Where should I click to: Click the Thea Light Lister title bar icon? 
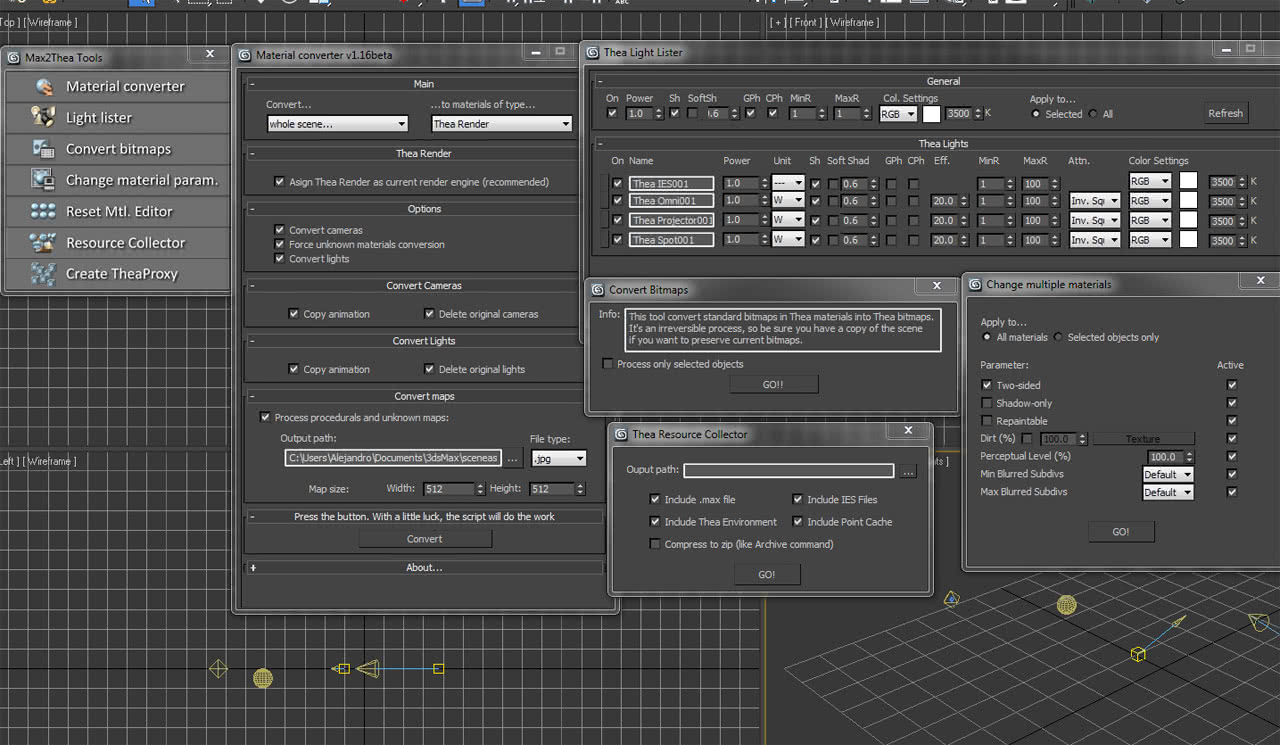pos(593,52)
